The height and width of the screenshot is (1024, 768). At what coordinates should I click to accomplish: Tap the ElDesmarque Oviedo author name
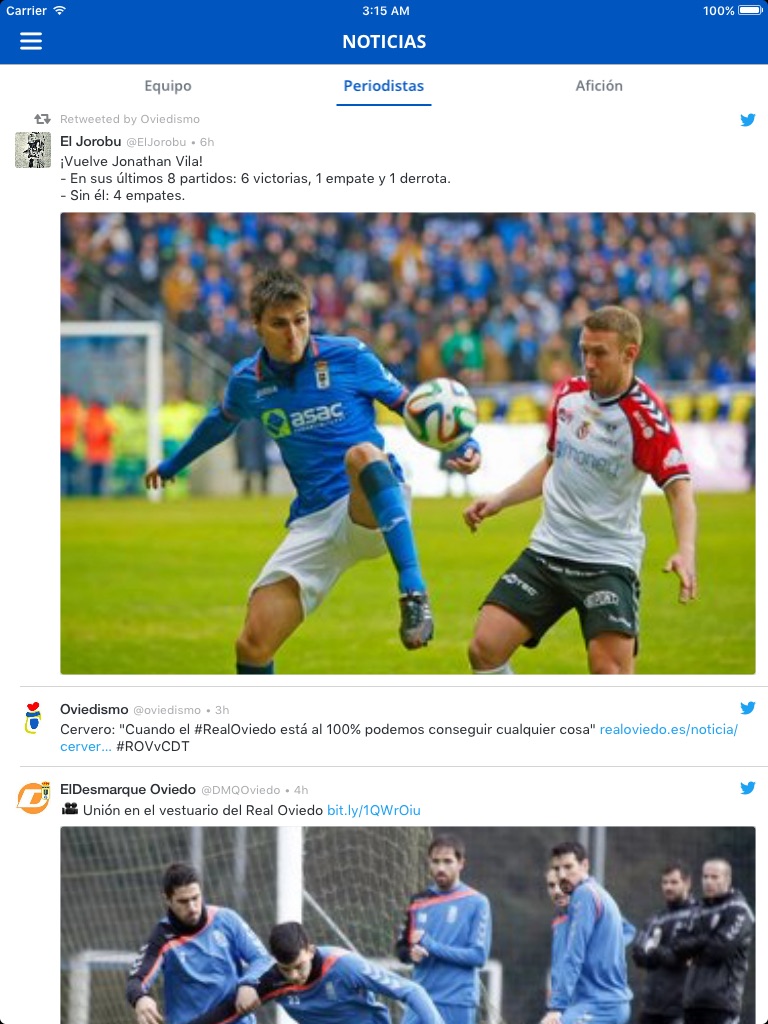pos(128,789)
